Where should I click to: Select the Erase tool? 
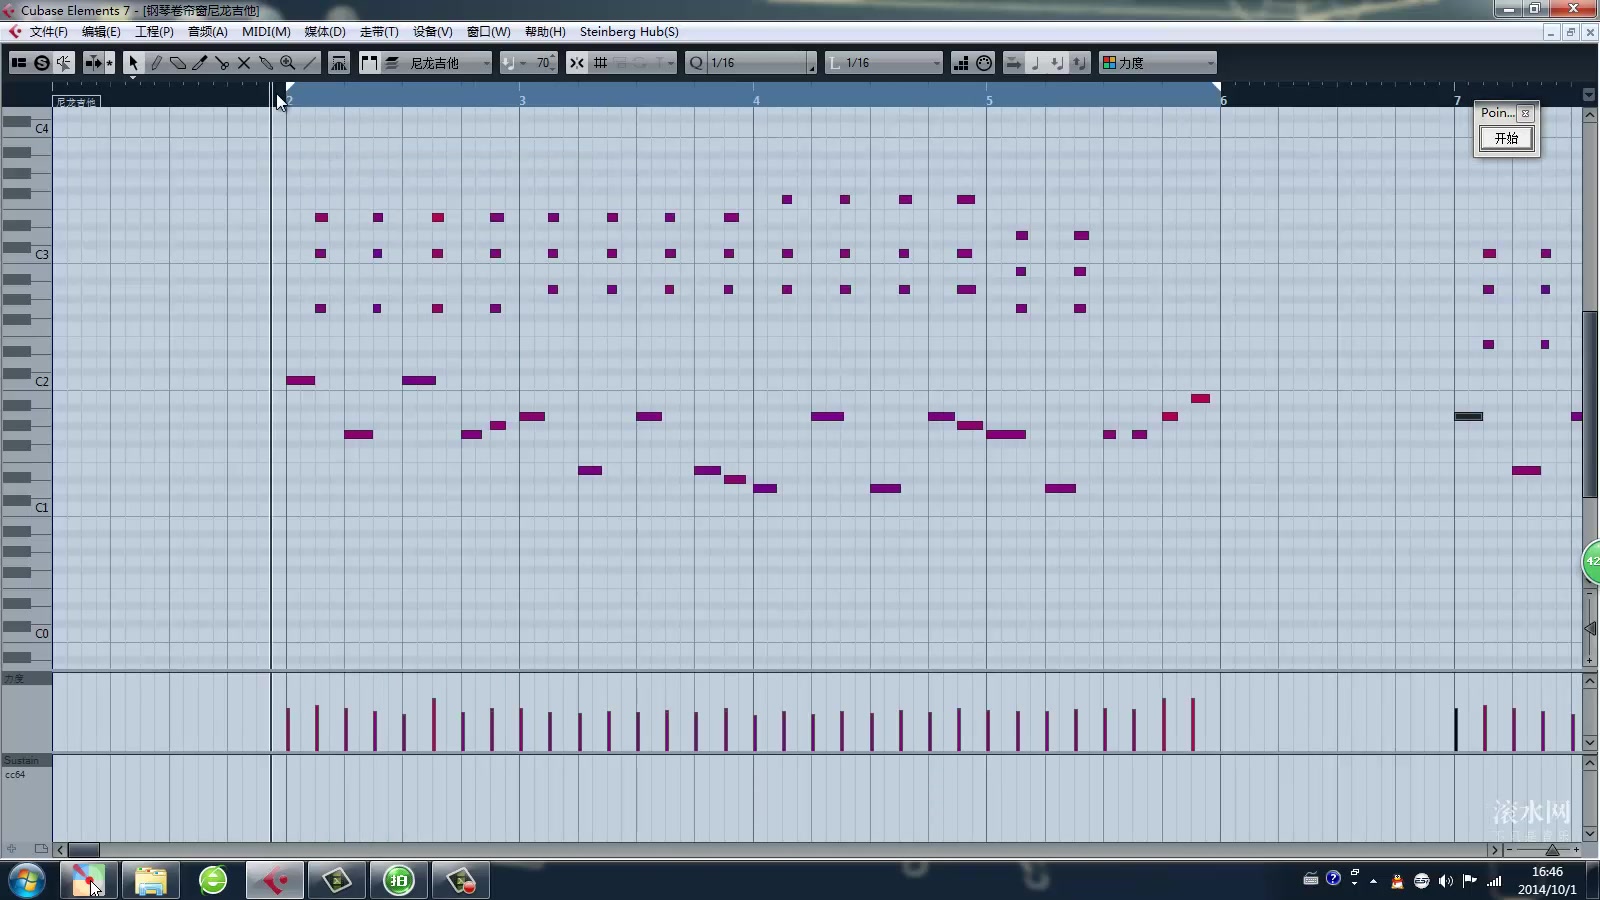tap(178, 63)
